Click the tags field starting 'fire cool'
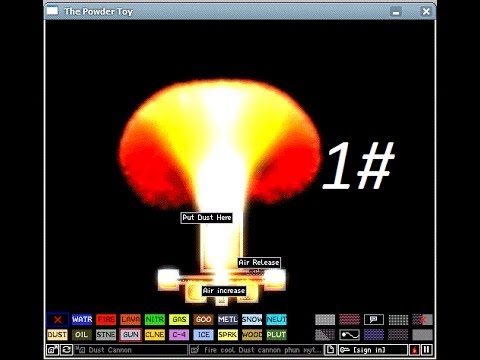The width and height of the screenshot is (480, 360). (256, 350)
